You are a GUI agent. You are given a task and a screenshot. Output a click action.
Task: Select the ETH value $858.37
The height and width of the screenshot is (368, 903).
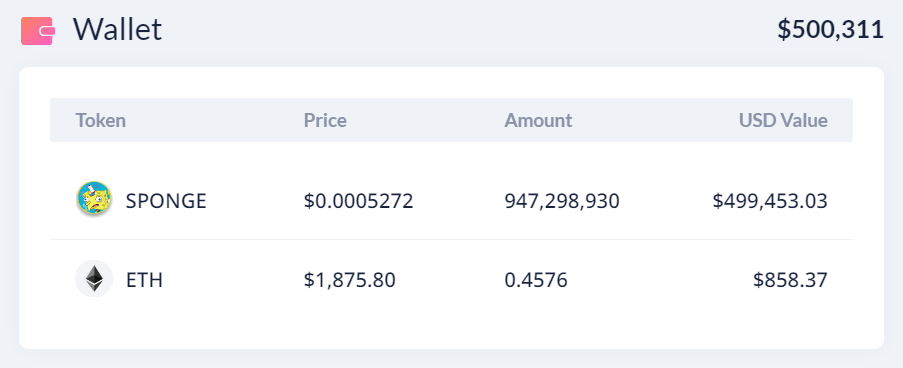[790, 280]
